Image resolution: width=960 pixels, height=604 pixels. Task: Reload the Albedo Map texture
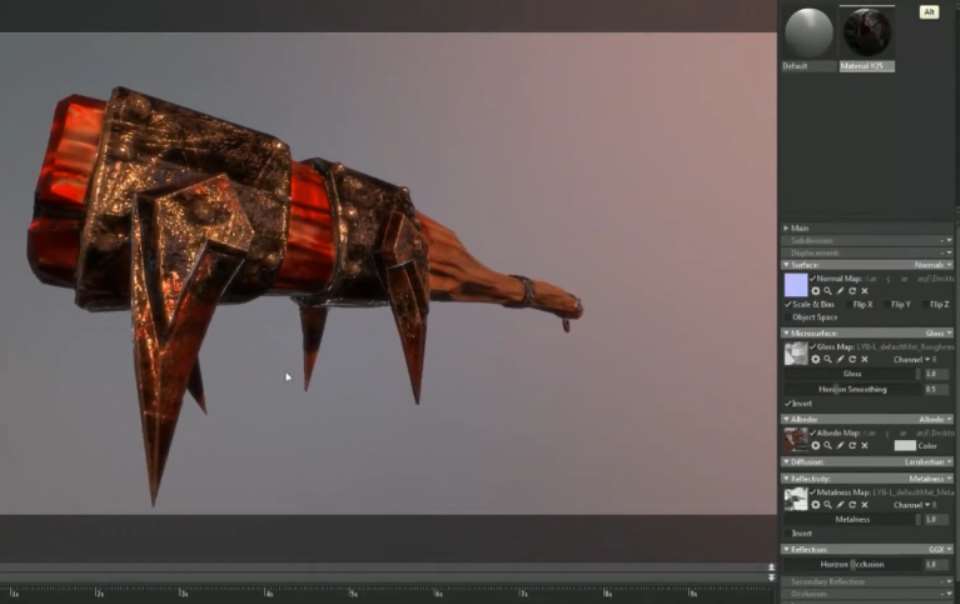click(852, 446)
